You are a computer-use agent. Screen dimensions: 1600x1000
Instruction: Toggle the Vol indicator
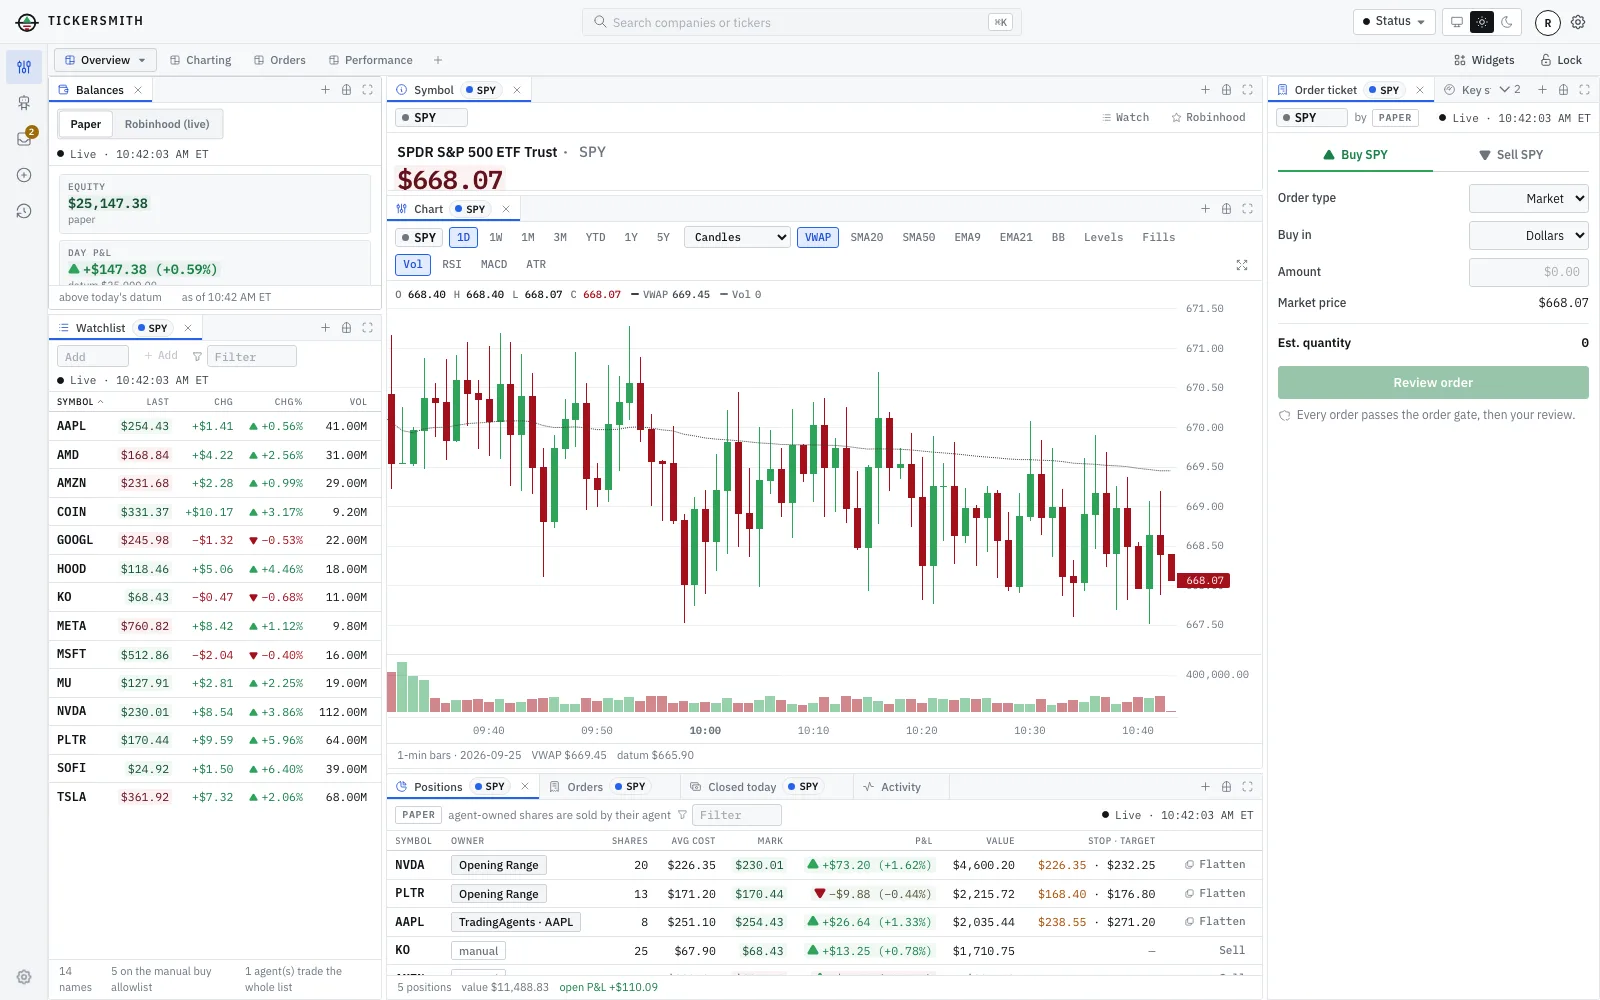[413, 265]
